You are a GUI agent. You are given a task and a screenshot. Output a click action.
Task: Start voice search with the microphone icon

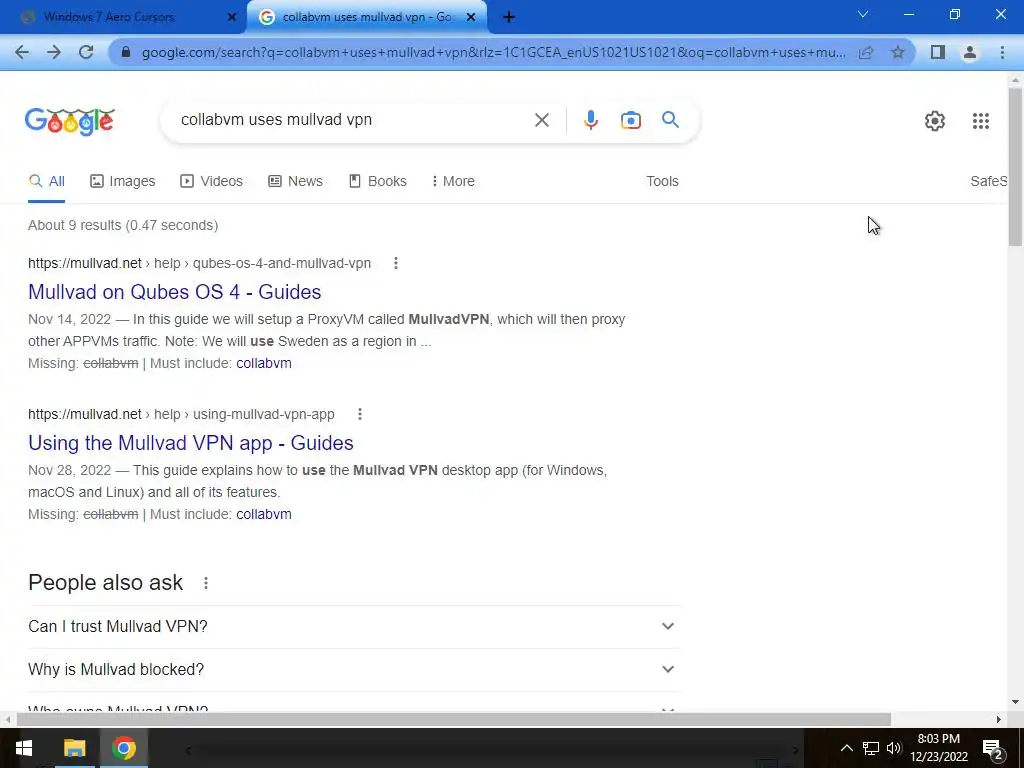tap(590, 120)
